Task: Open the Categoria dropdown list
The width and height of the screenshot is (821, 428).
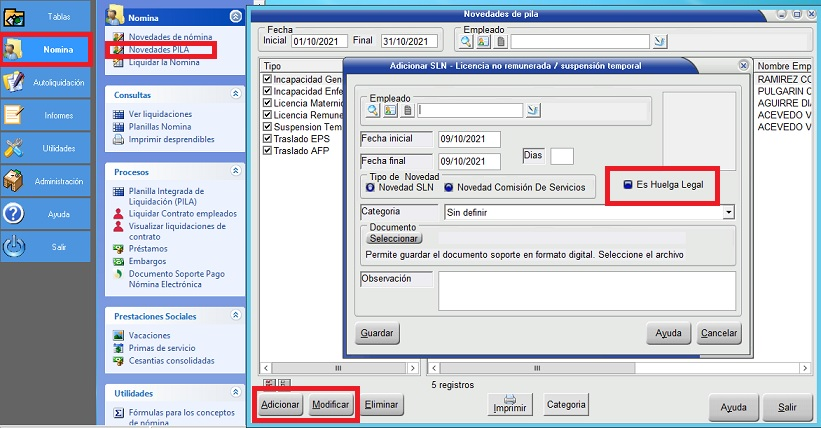Action: pos(729,212)
